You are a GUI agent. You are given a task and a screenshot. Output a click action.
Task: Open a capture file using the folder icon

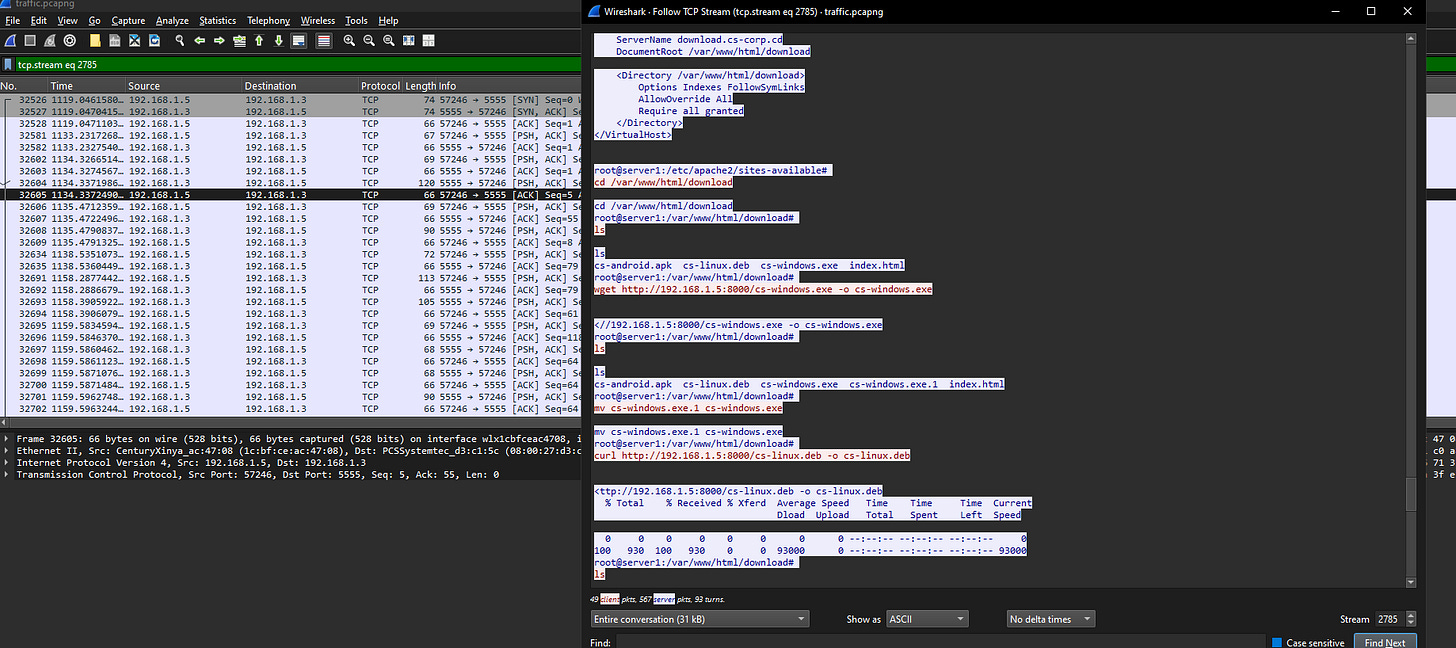coord(95,41)
